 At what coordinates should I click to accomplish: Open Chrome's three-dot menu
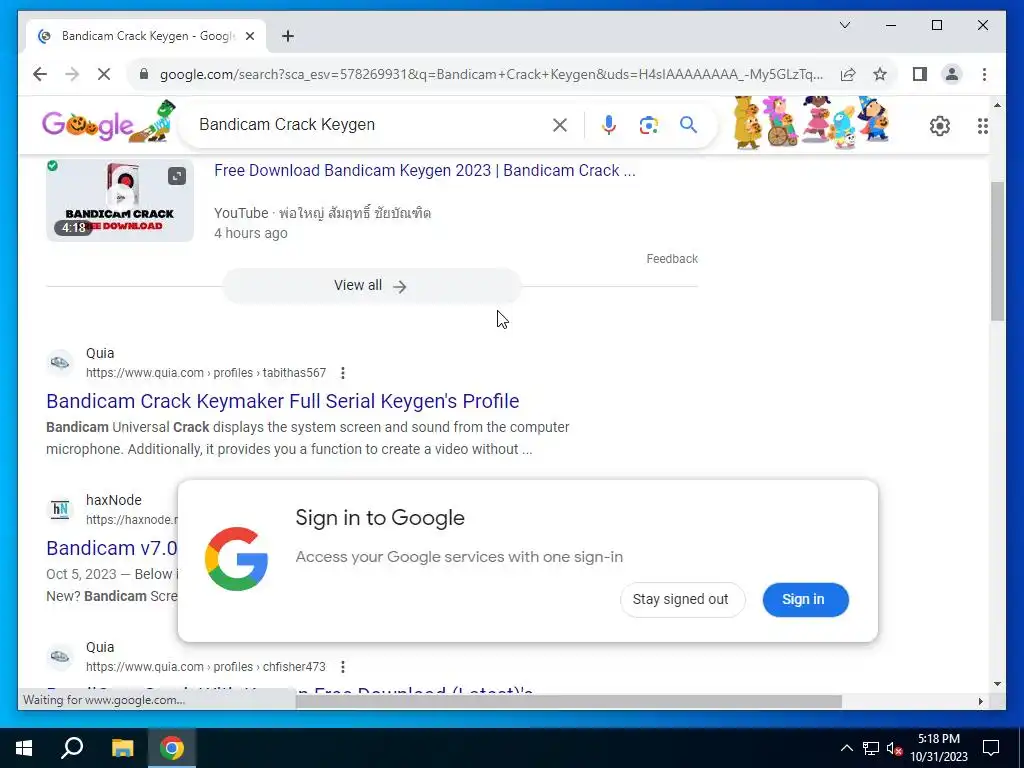coord(984,74)
